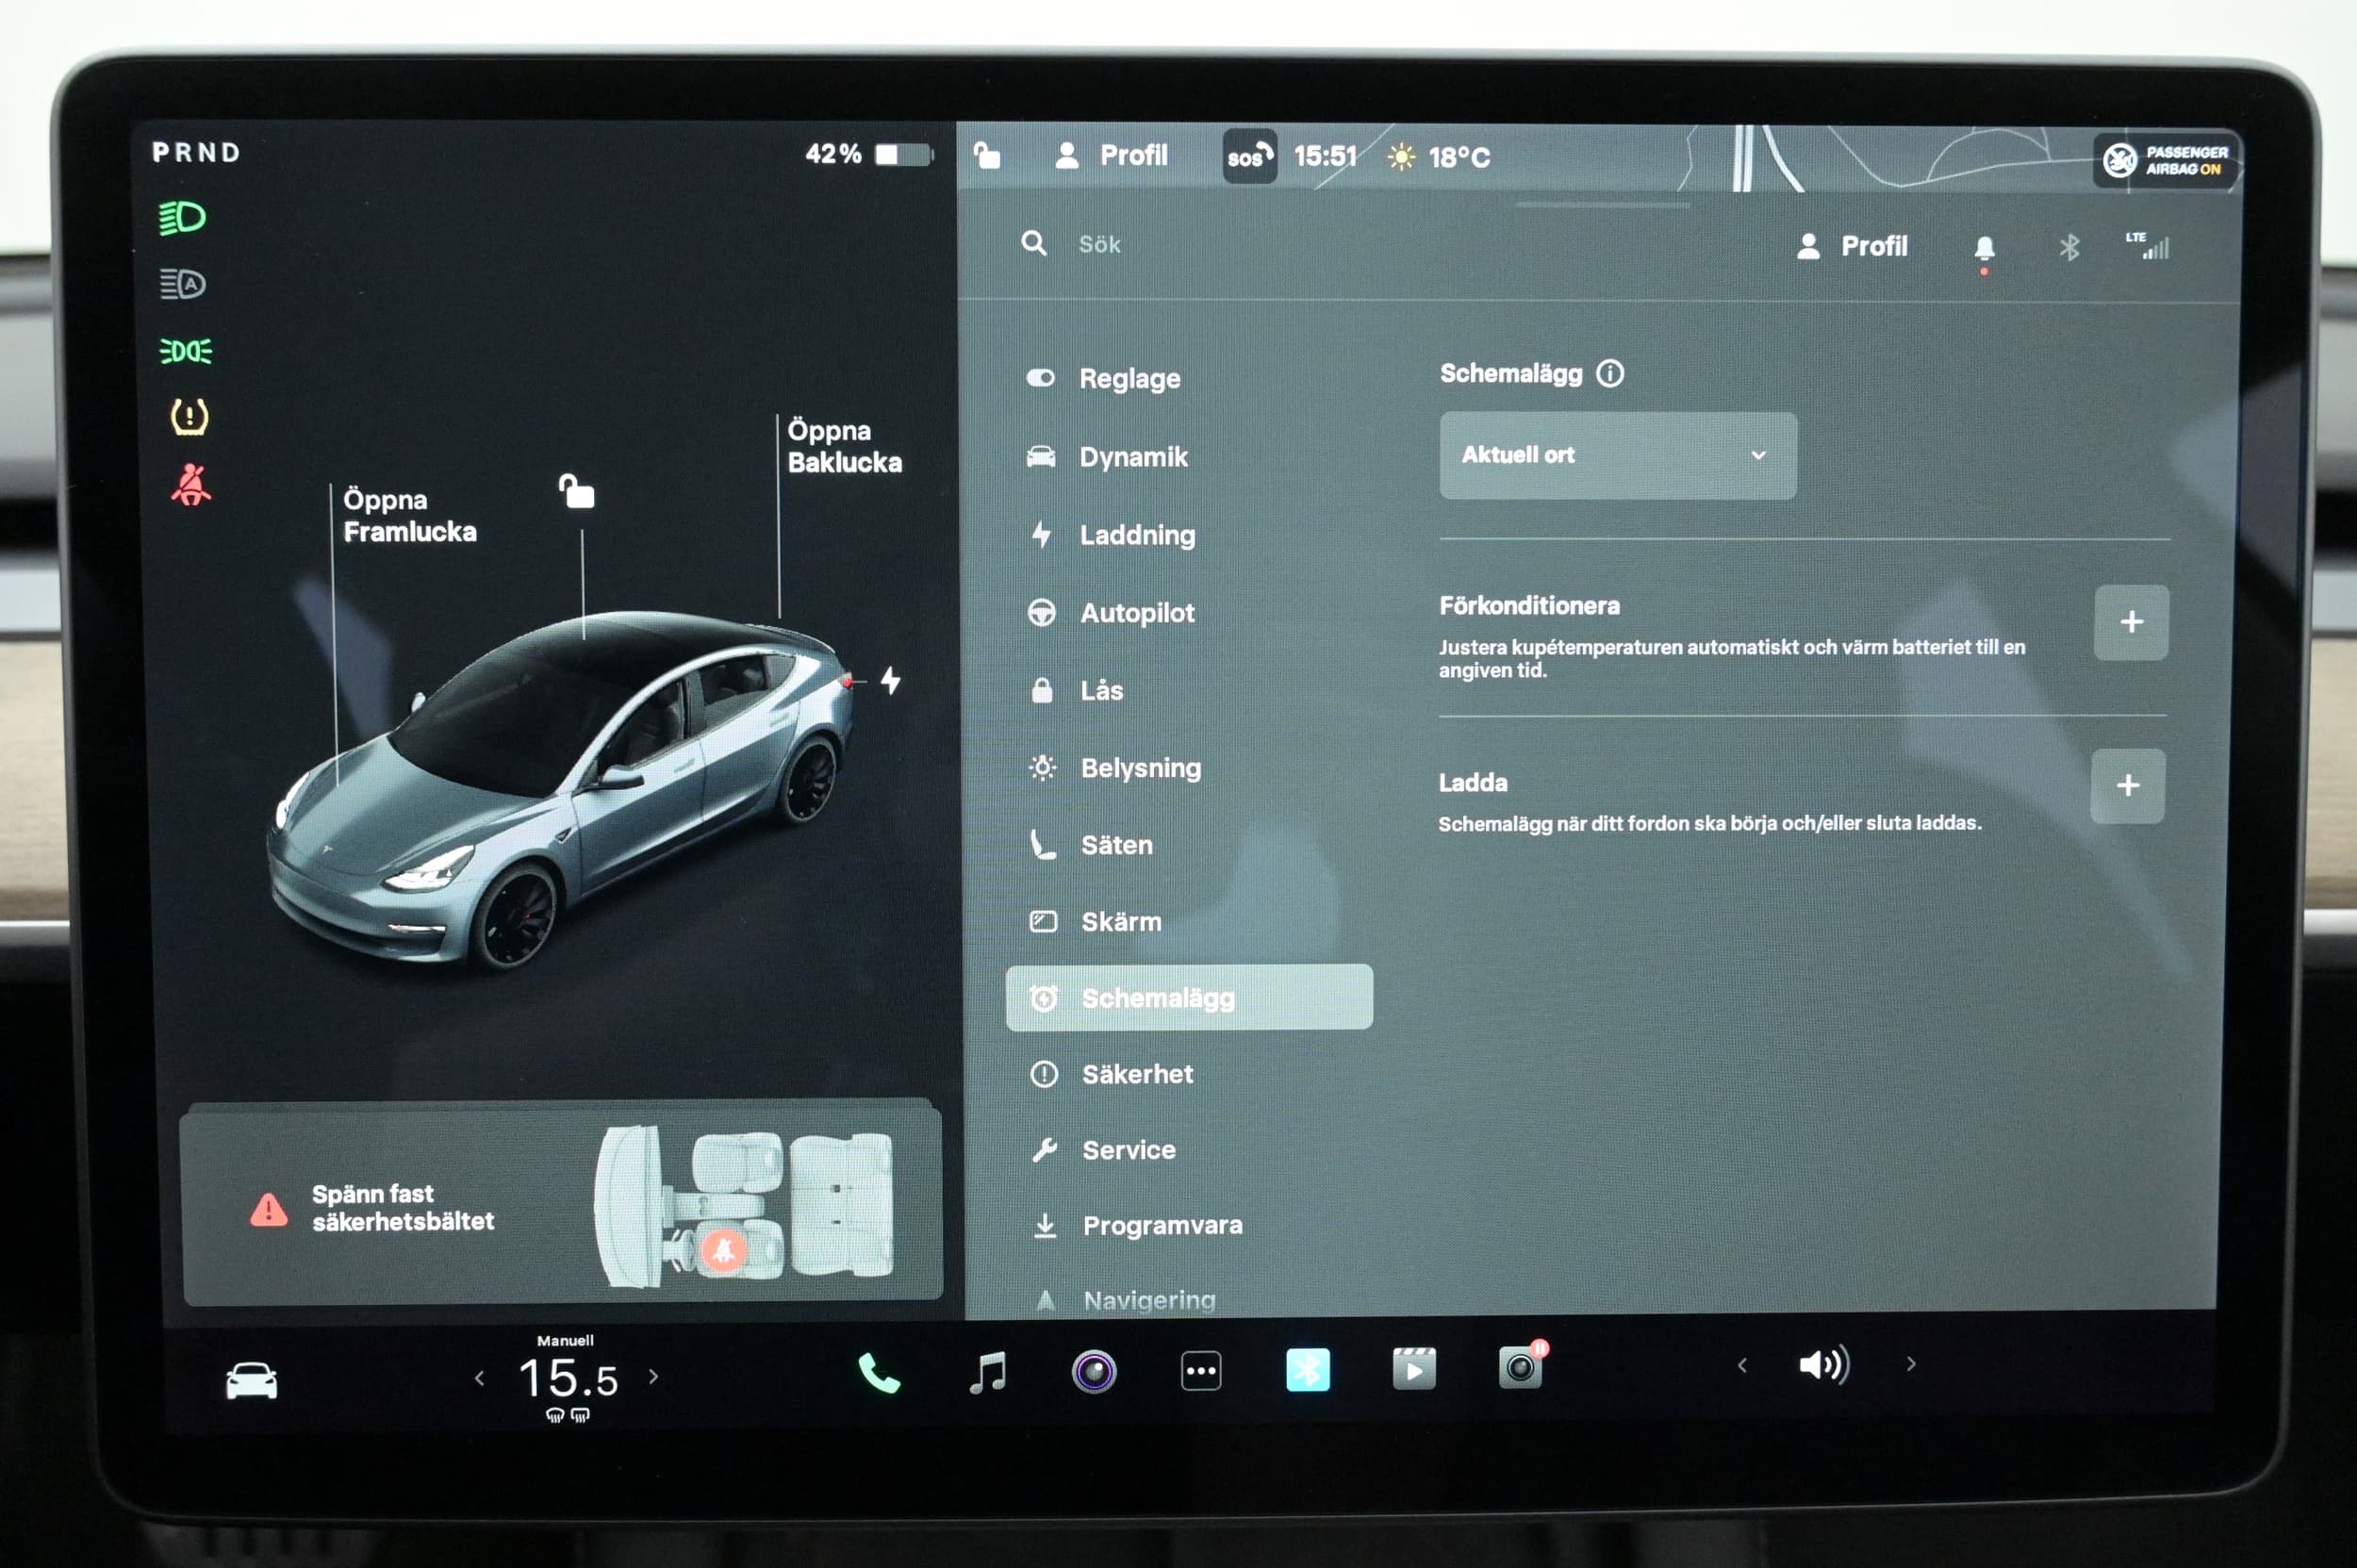Tap Öppna Baklucka to open the trunk
This screenshot has height=1568, width=2357.
click(x=844, y=447)
